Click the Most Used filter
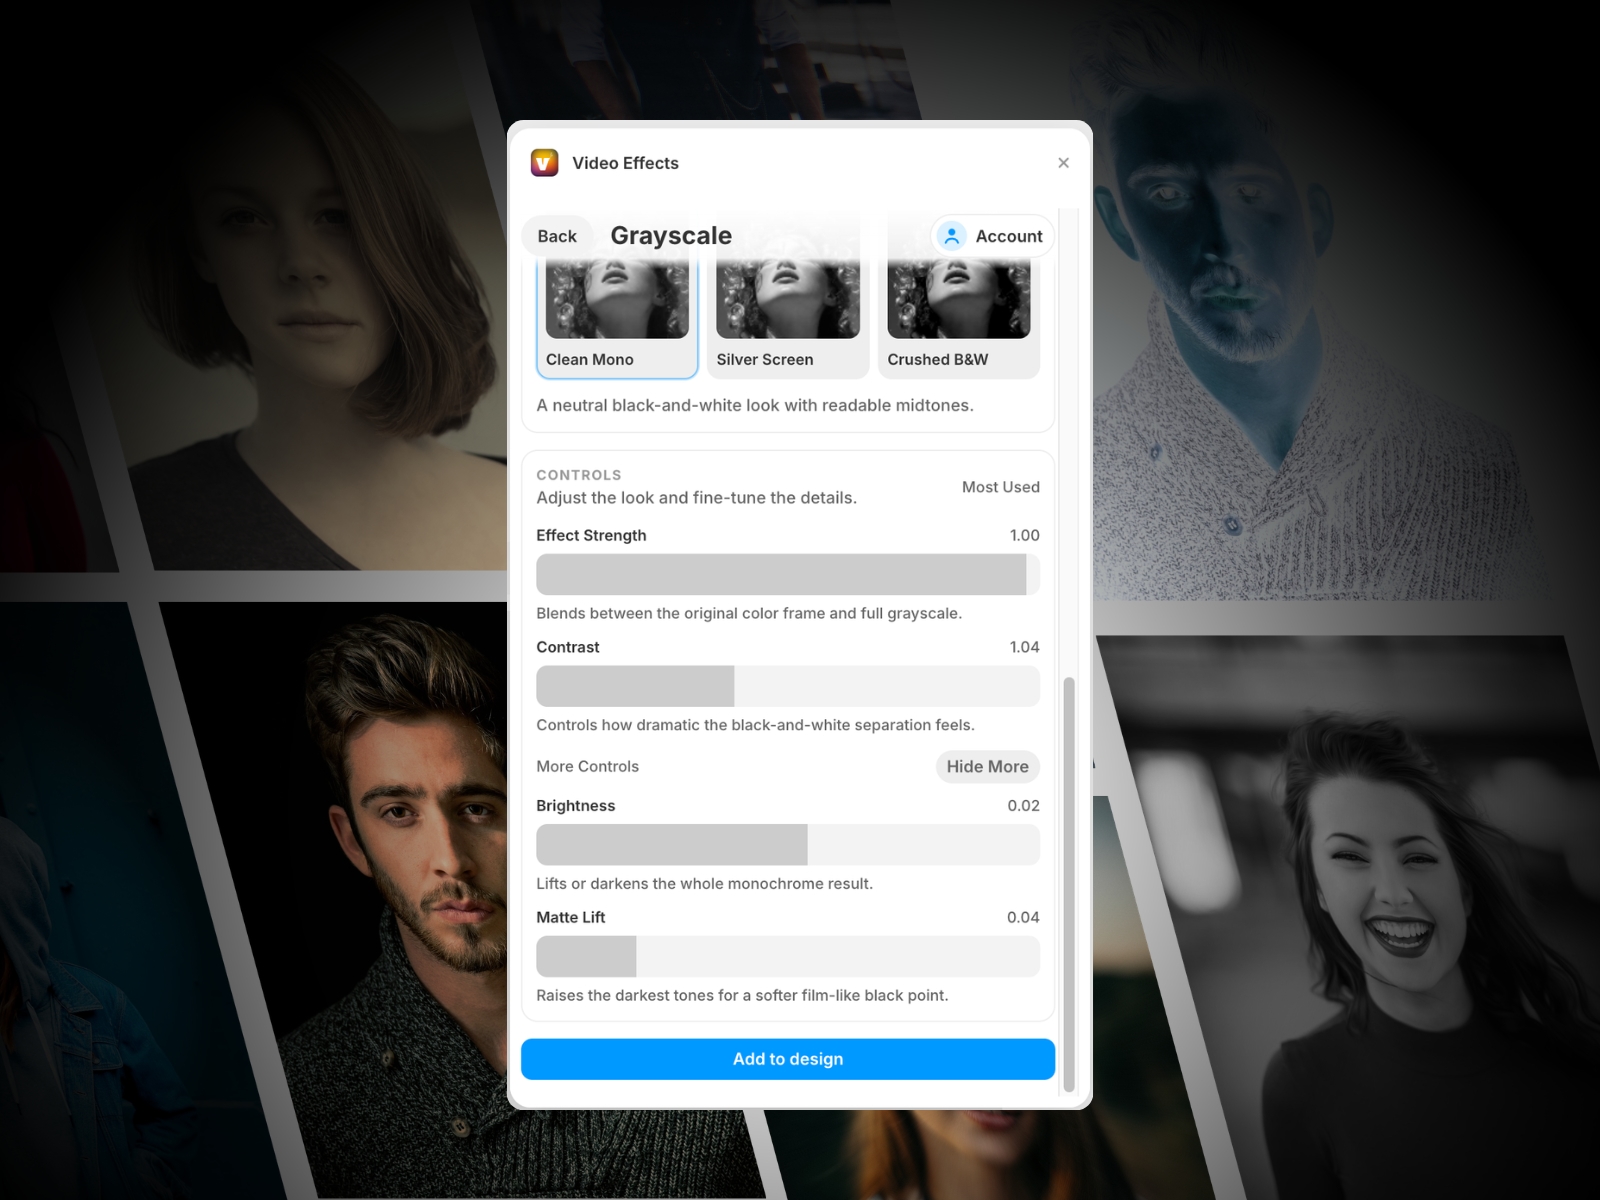This screenshot has width=1600, height=1200. (x=1000, y=487)
